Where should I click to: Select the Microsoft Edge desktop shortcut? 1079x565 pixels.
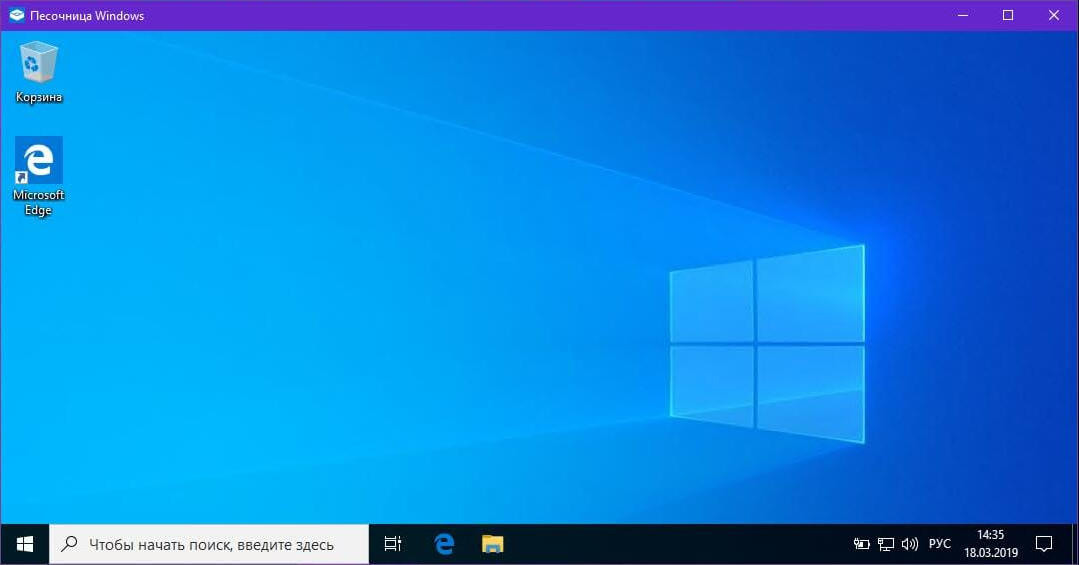coord(39,176)
